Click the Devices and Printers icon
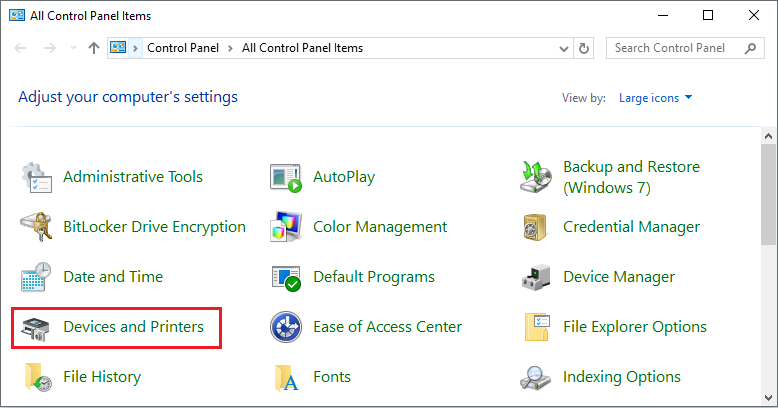The width and height of the screenshot is (778, 408). coord(37,327)
